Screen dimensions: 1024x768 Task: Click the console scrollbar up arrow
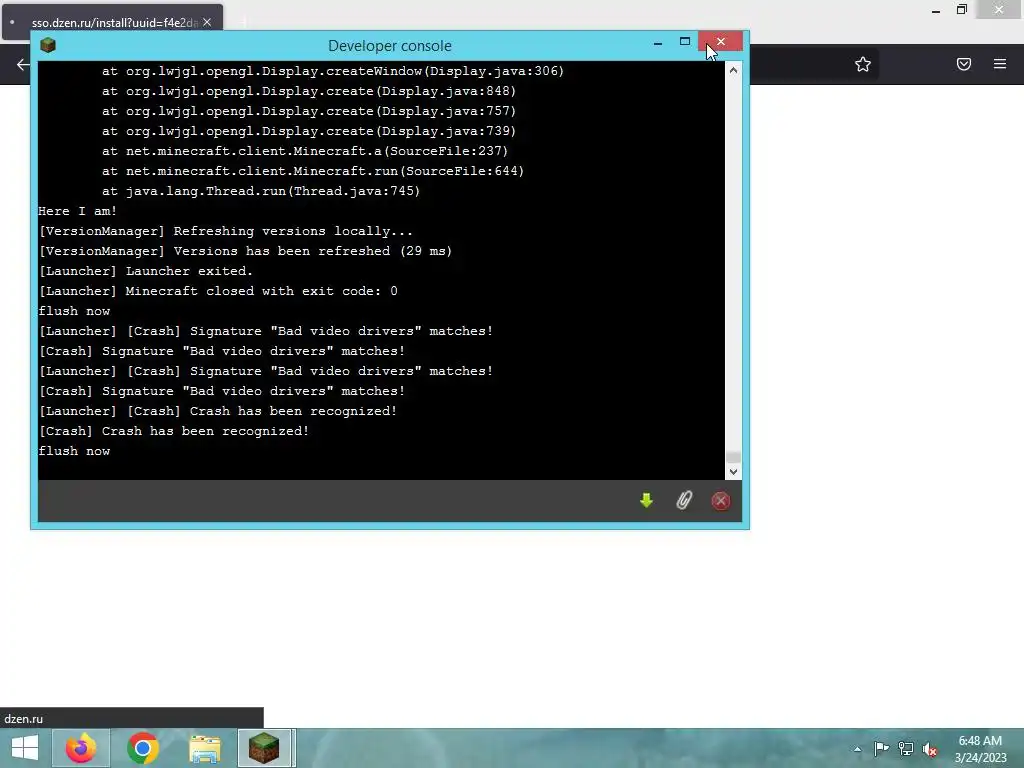pos(733,70)
